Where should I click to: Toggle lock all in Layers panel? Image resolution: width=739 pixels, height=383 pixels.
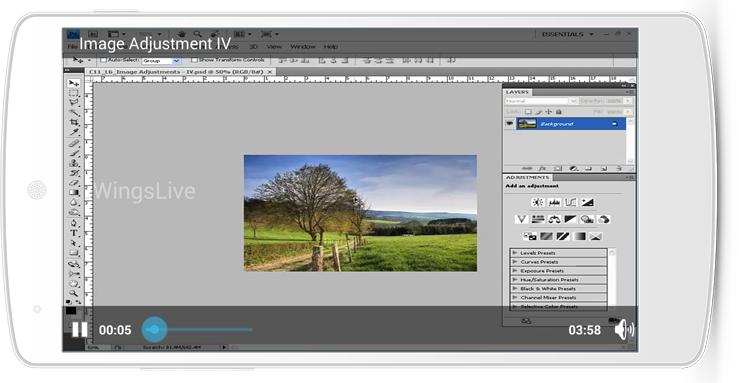(559, 112)
